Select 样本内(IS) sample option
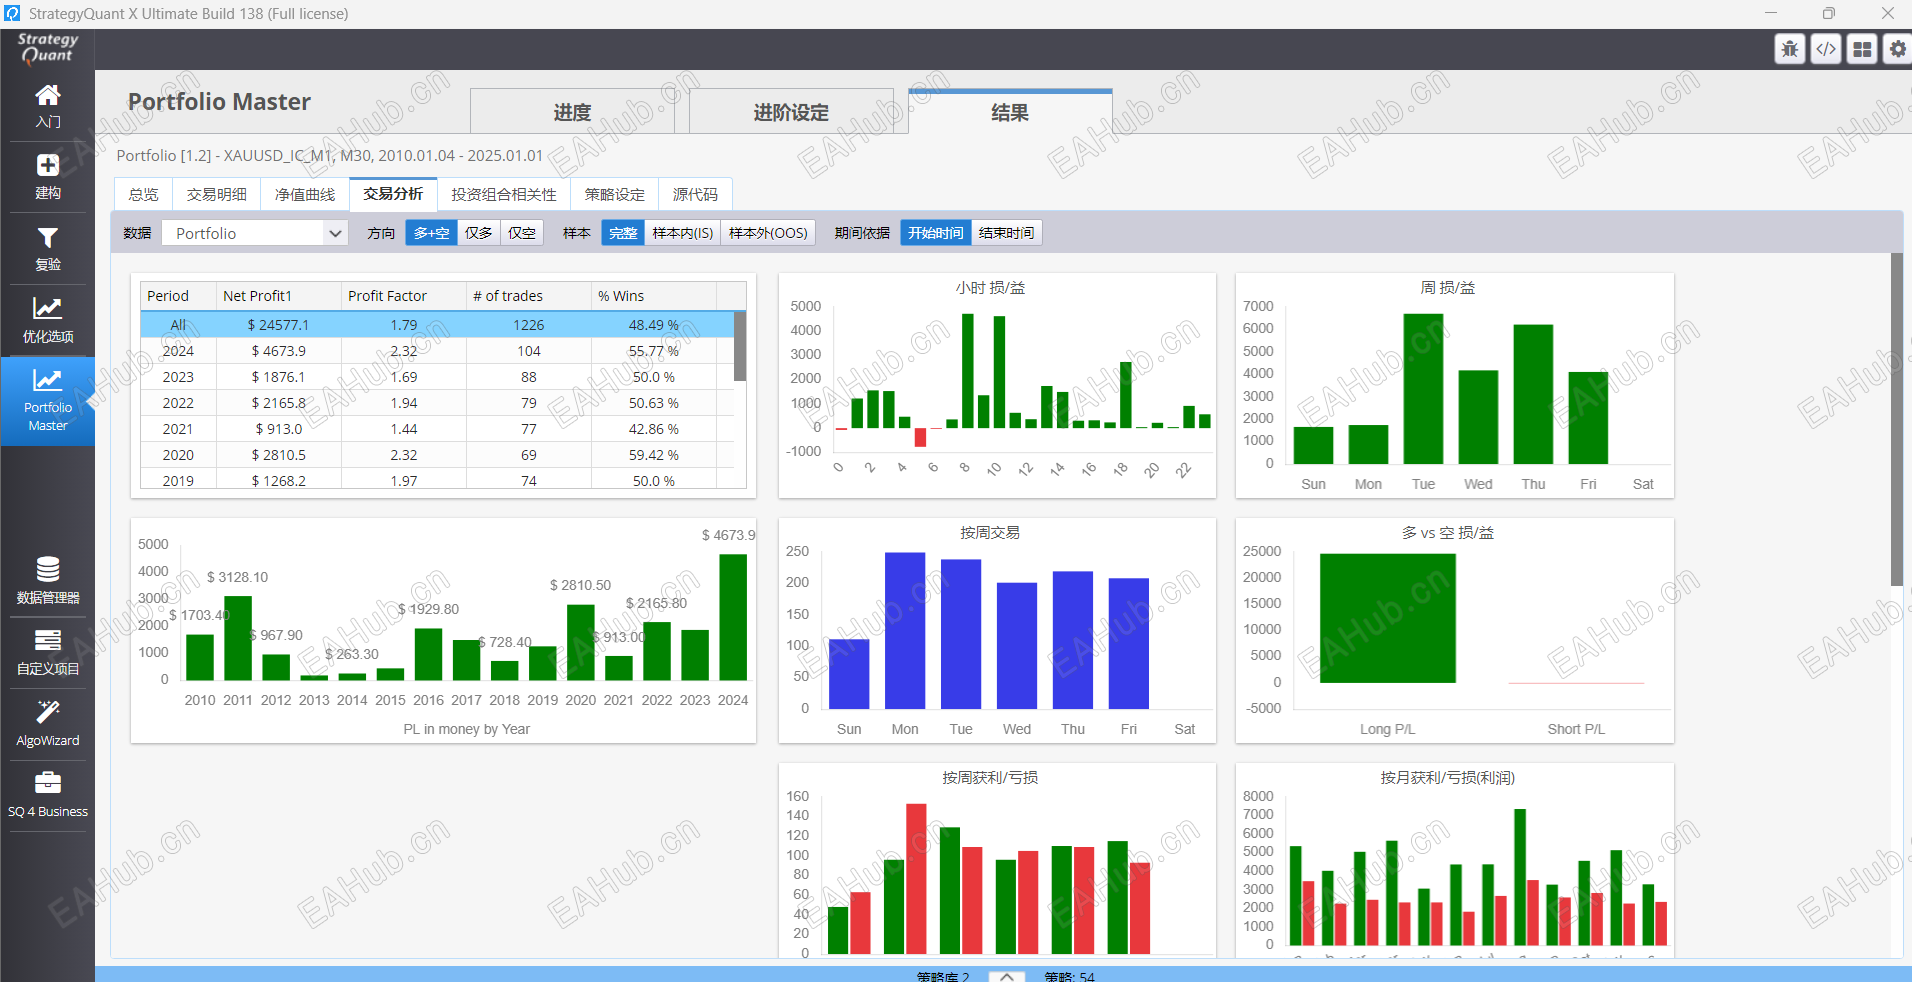Screen dimensions: 1912x982 [x=683, y=233]
